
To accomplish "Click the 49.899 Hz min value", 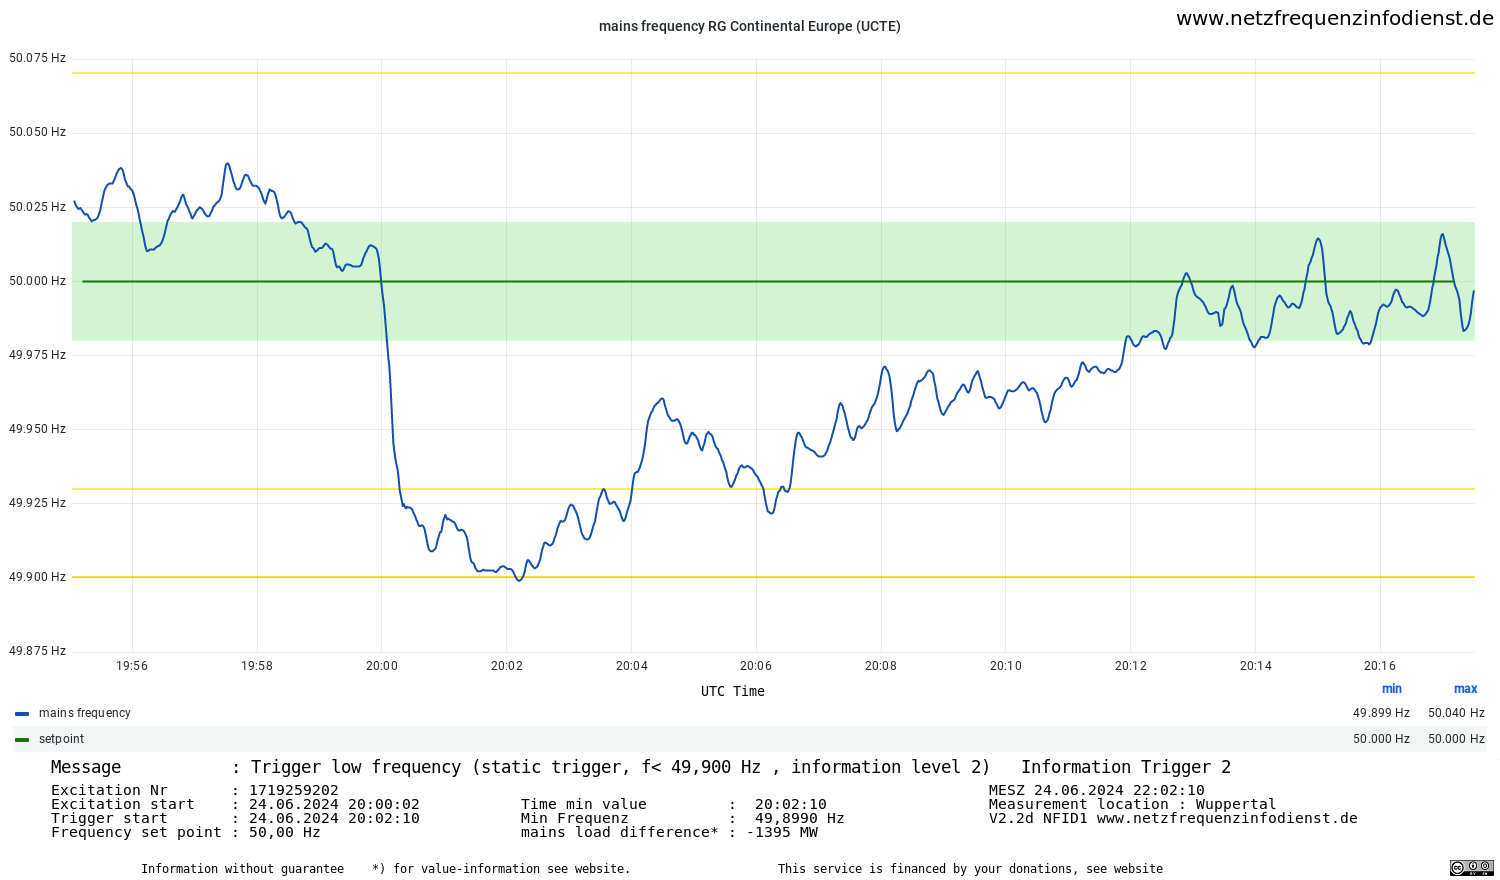I will click(x=1381, y=713).
